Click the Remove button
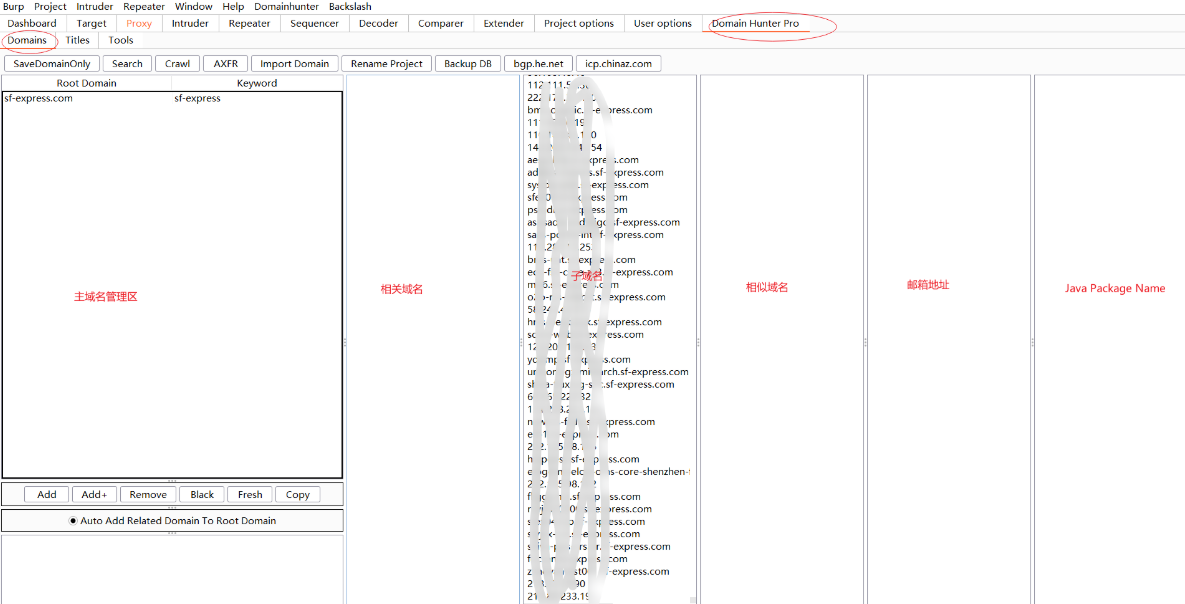Screen dimensions: 1185x604 148,494
